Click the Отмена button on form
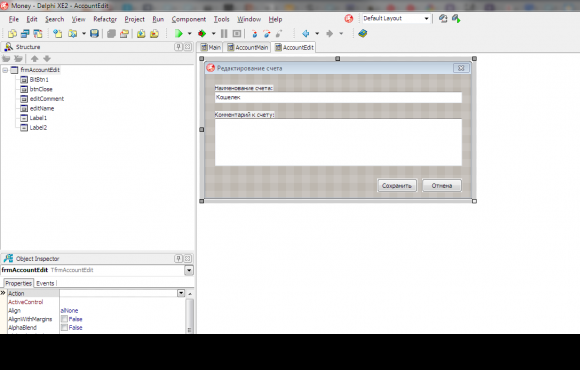This screenshot has width=580, height=370. [442, 186]
